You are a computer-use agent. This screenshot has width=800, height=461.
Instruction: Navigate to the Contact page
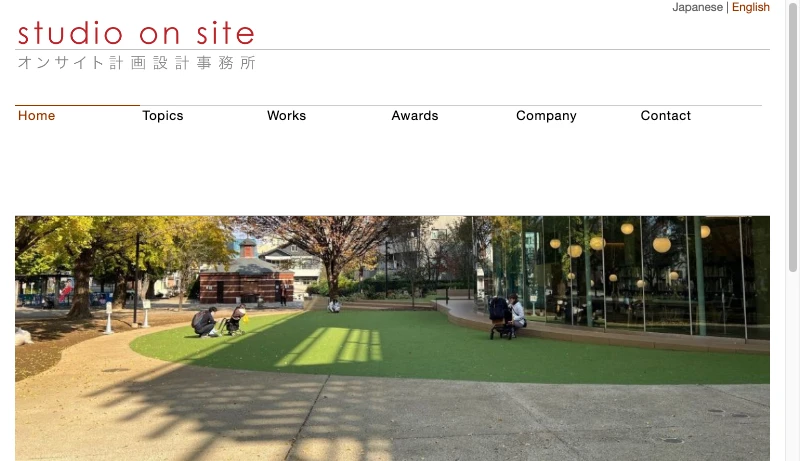click(x=665, y=116)
